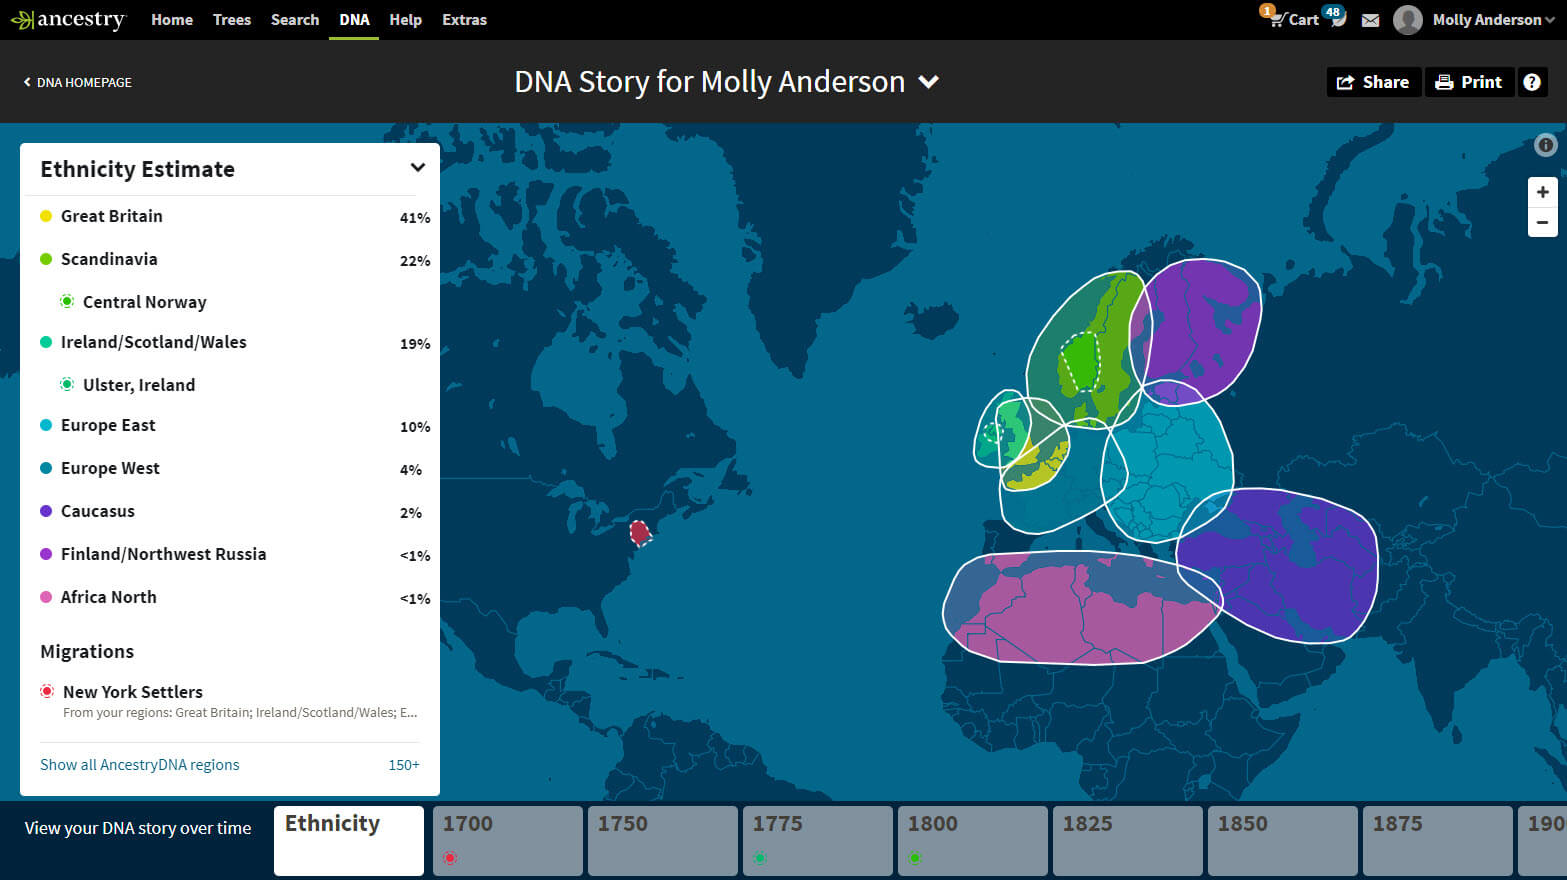Click the green dot under 1800
The width and height of the screenshot is (1567, 880).
click(x=915, y=858)
